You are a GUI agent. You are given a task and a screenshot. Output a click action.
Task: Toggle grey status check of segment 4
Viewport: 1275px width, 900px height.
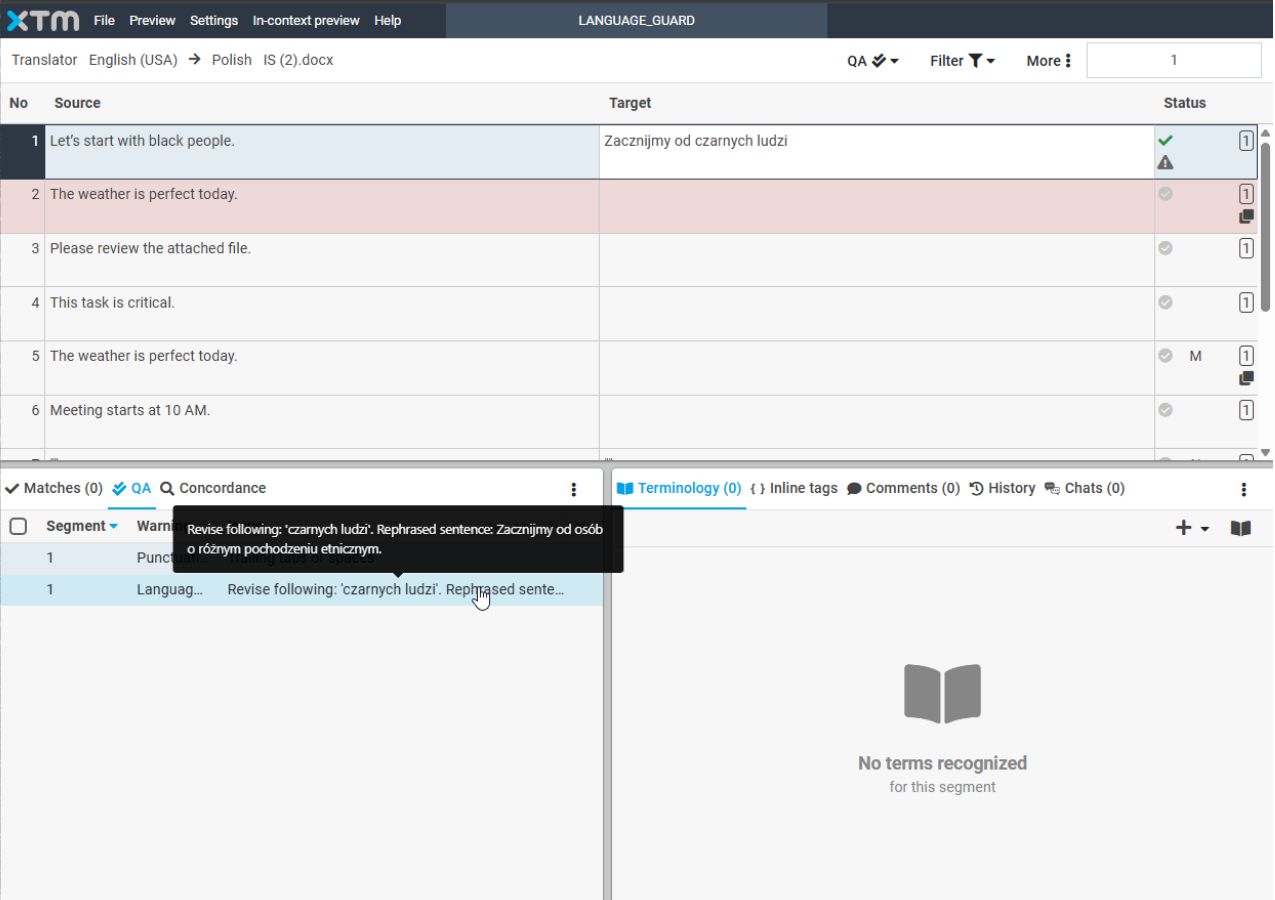pos(1165,302)
